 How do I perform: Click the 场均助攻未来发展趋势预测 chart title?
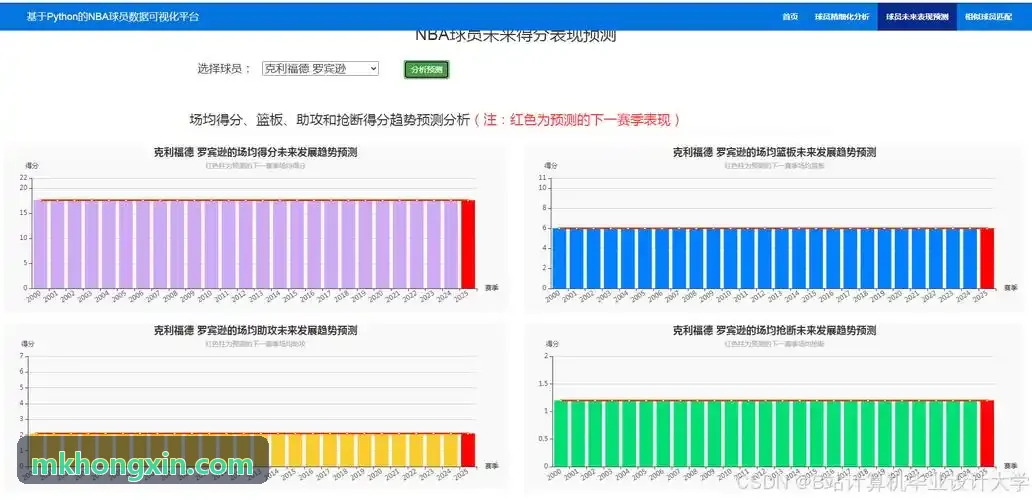(255, 330)
